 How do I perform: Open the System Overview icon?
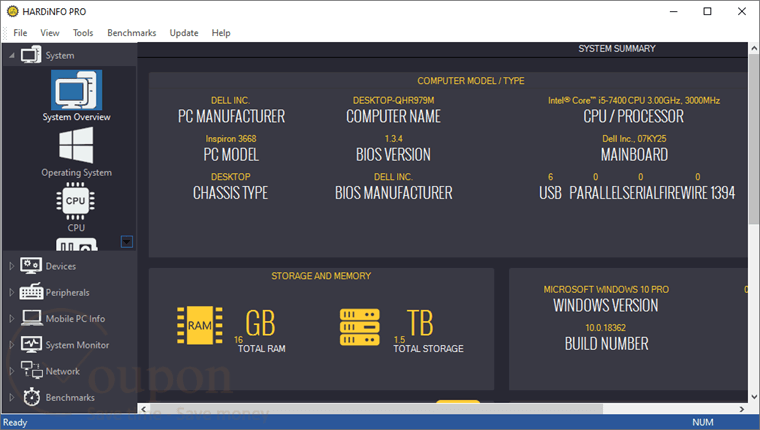76,90
